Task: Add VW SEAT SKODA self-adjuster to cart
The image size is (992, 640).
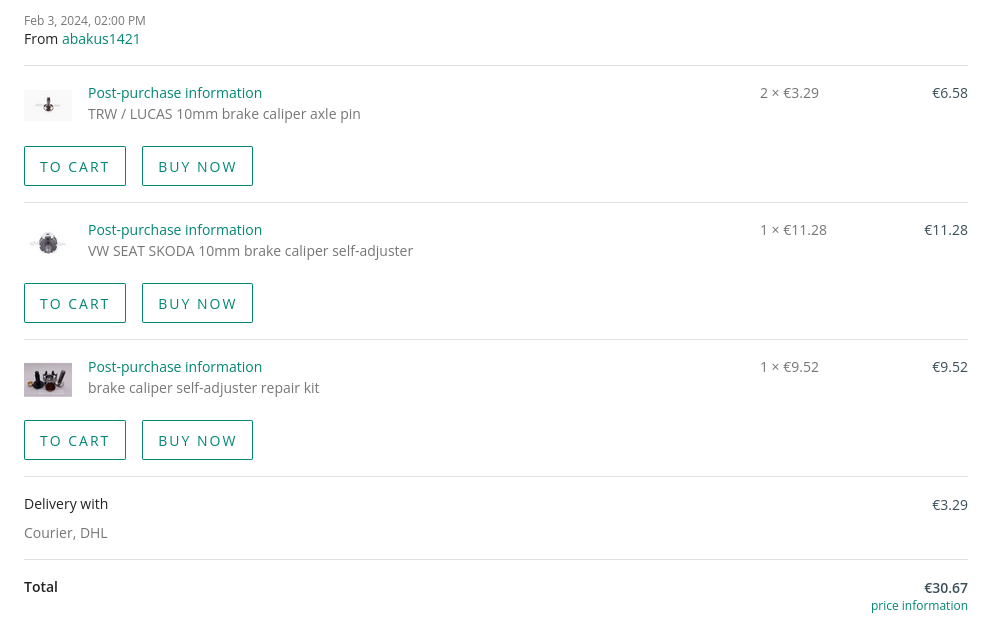Action: [x=75, y=303]
